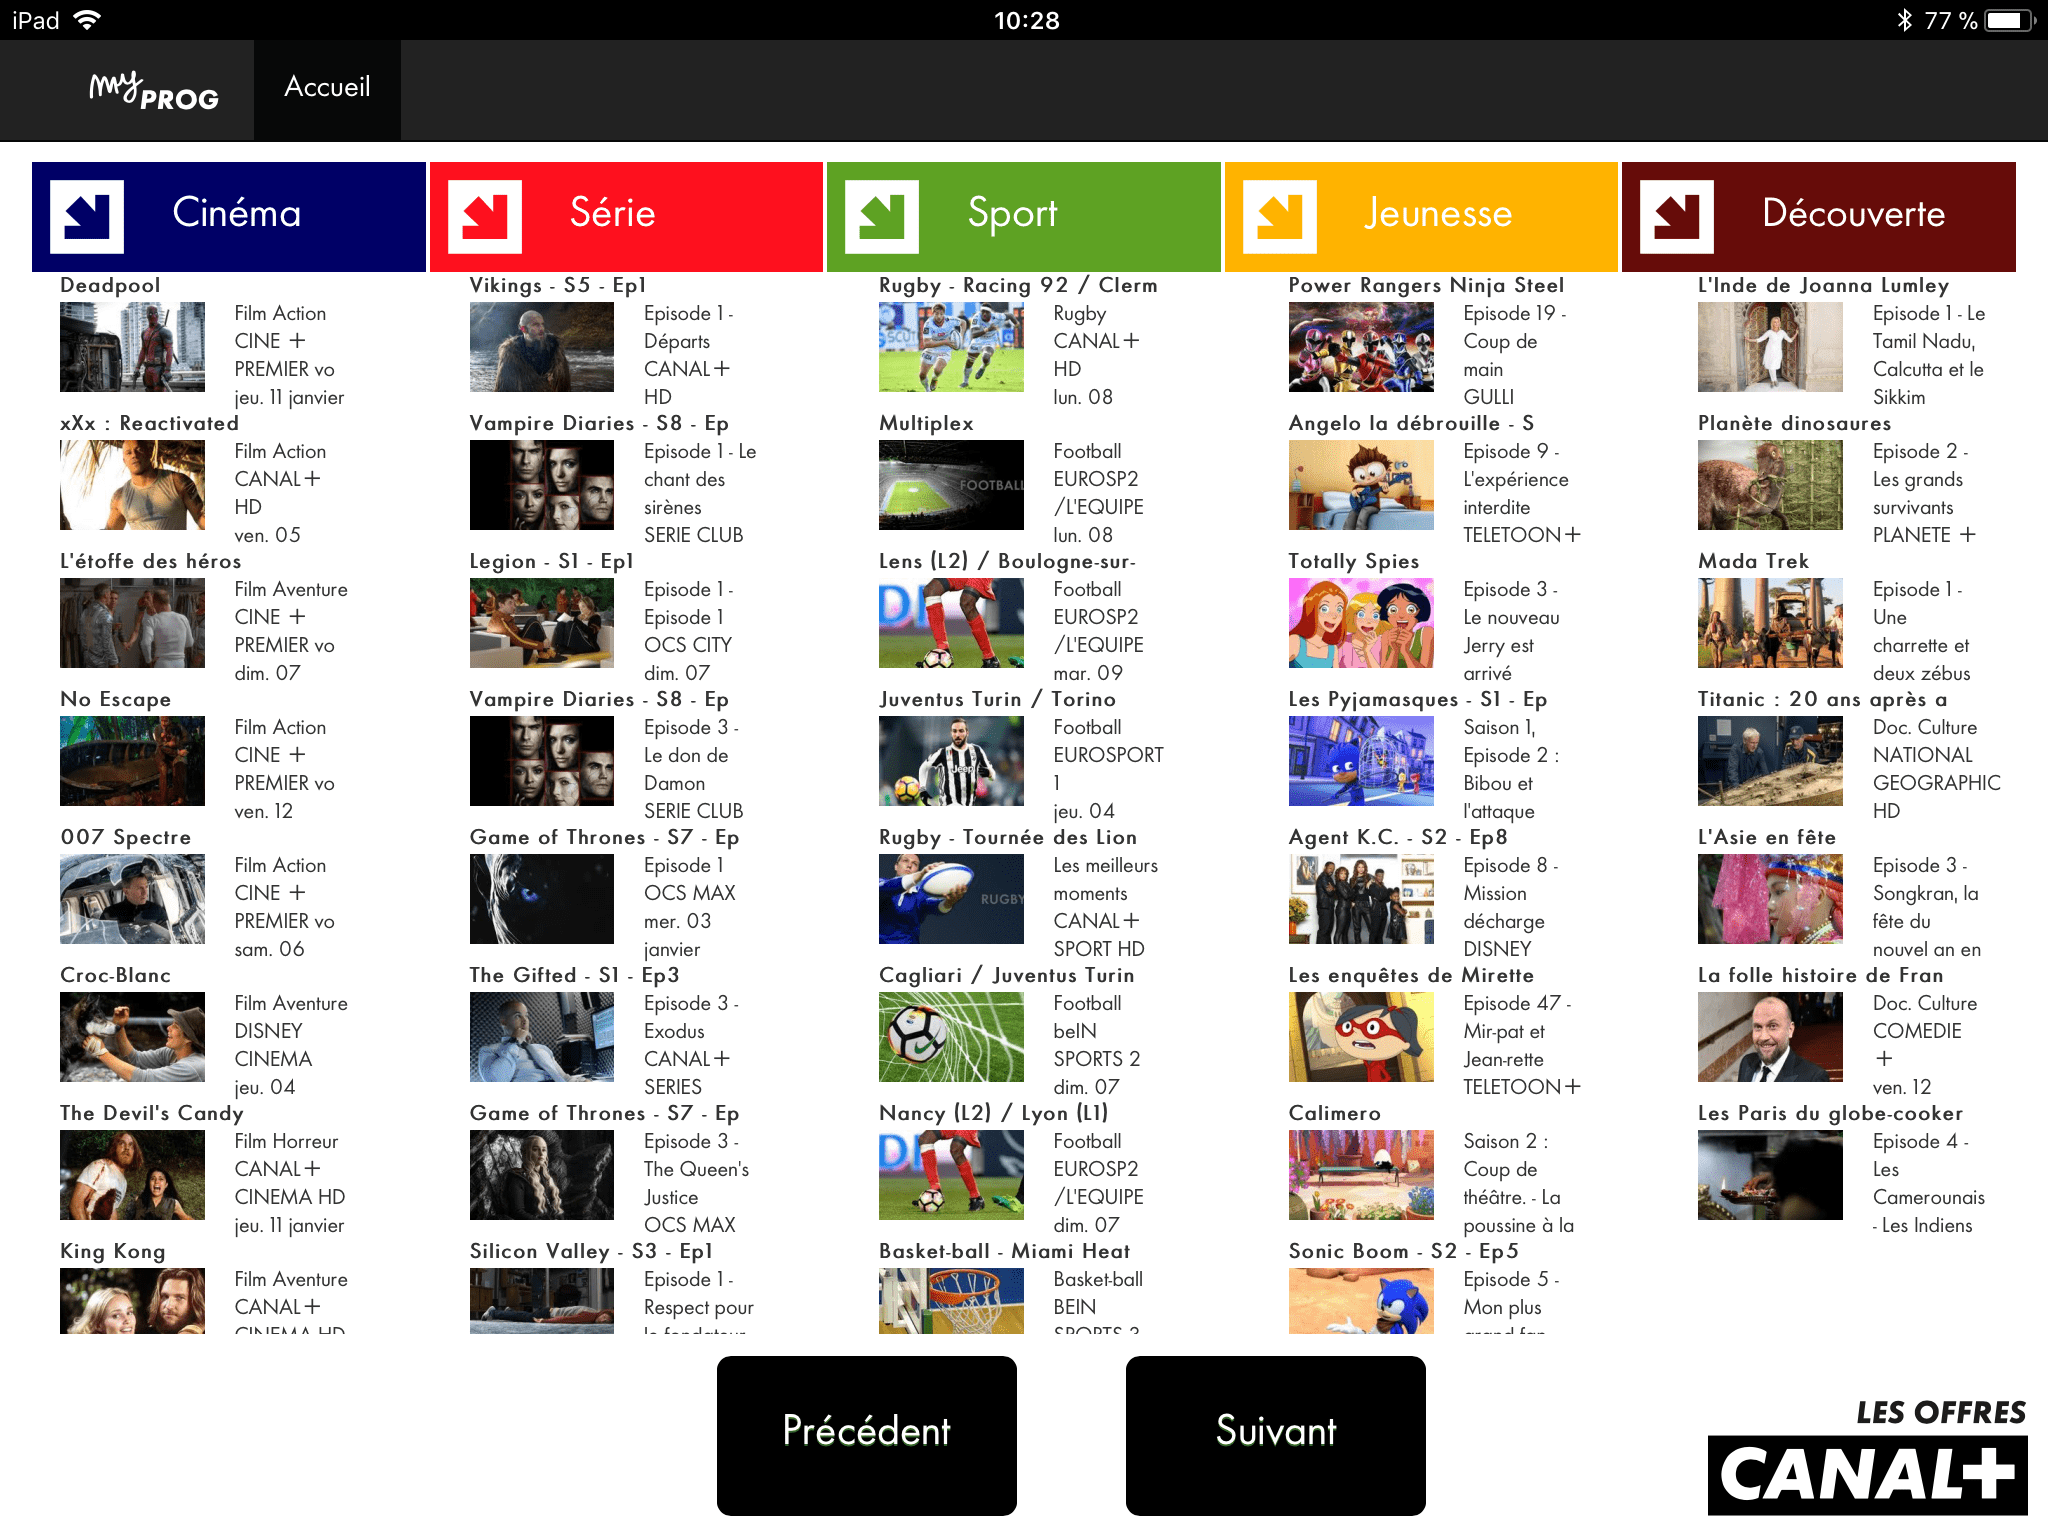Open The Gifted S1 Ep3 thumbnail
This screenshot has width=2048, height=1536.
coord(542,1037)
